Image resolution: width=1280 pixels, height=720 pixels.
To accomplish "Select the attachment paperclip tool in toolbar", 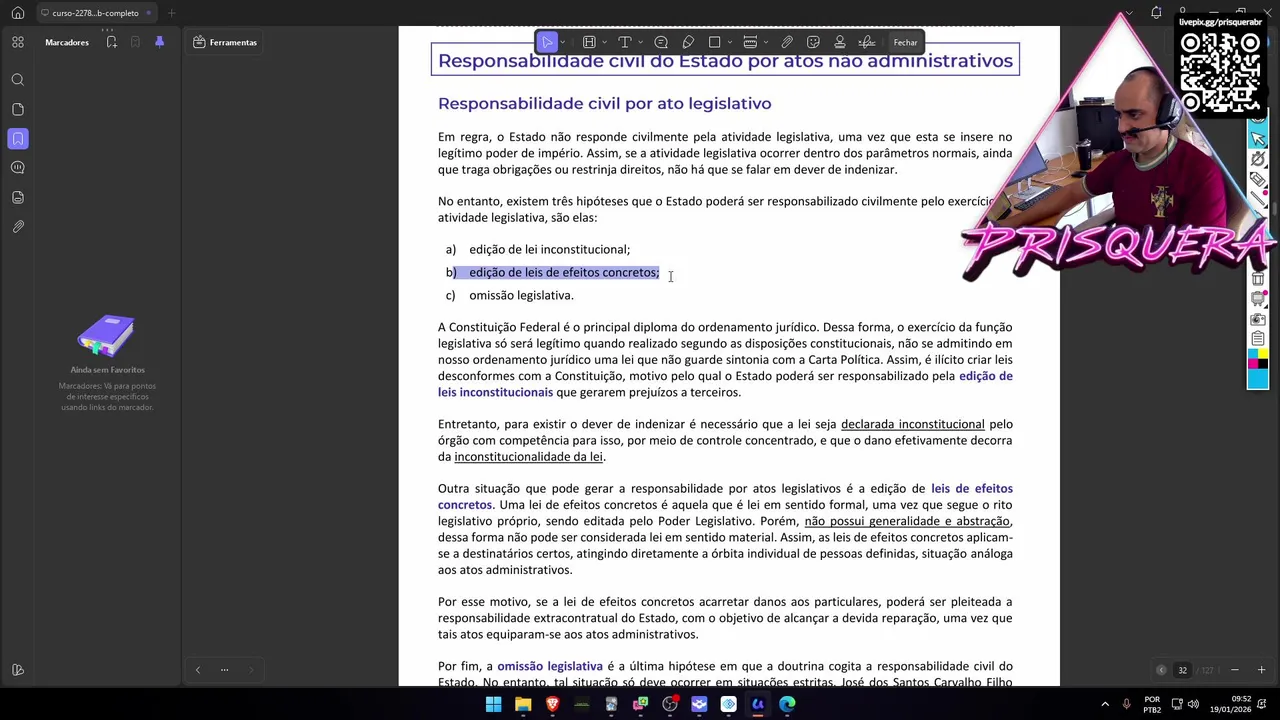I will pos(787,42).
